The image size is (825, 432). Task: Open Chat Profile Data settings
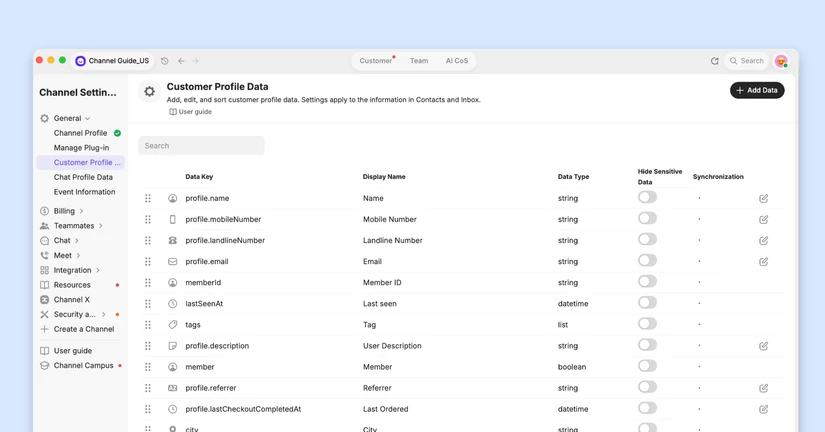click(x=83, y=177)
